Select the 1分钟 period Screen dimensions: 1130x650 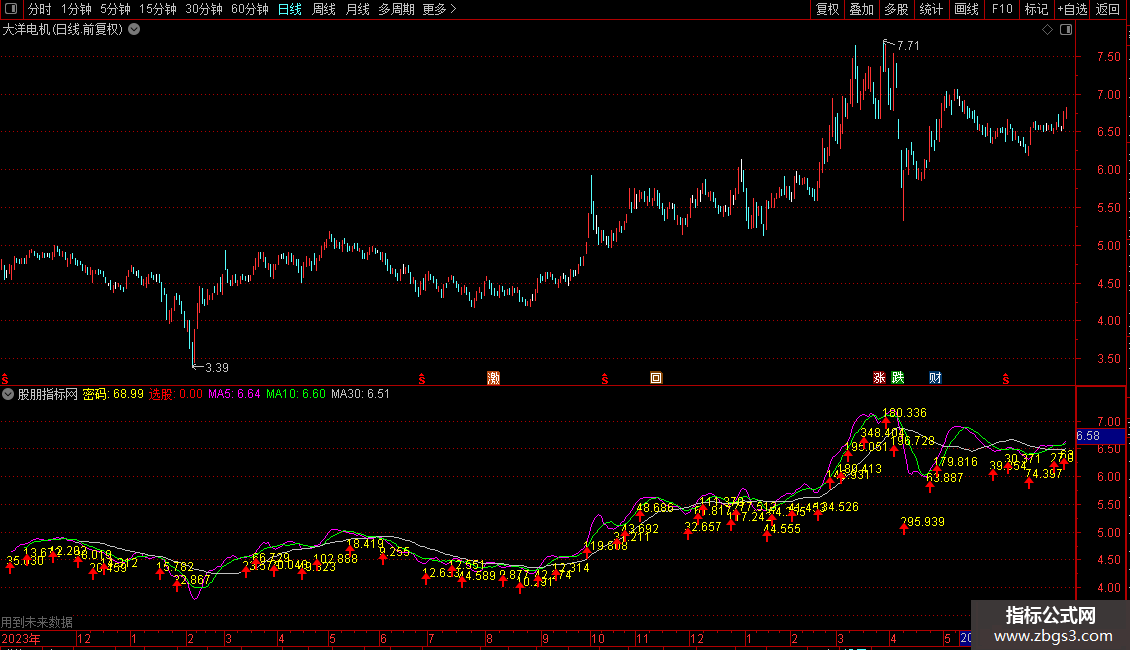click(76, 9)
